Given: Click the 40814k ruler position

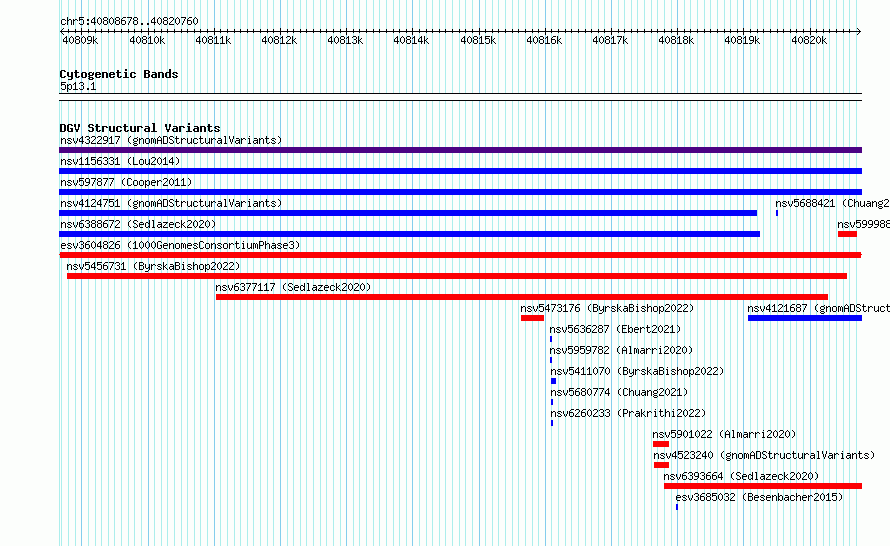Looking at the screenshot, I should tap(411, 40).
